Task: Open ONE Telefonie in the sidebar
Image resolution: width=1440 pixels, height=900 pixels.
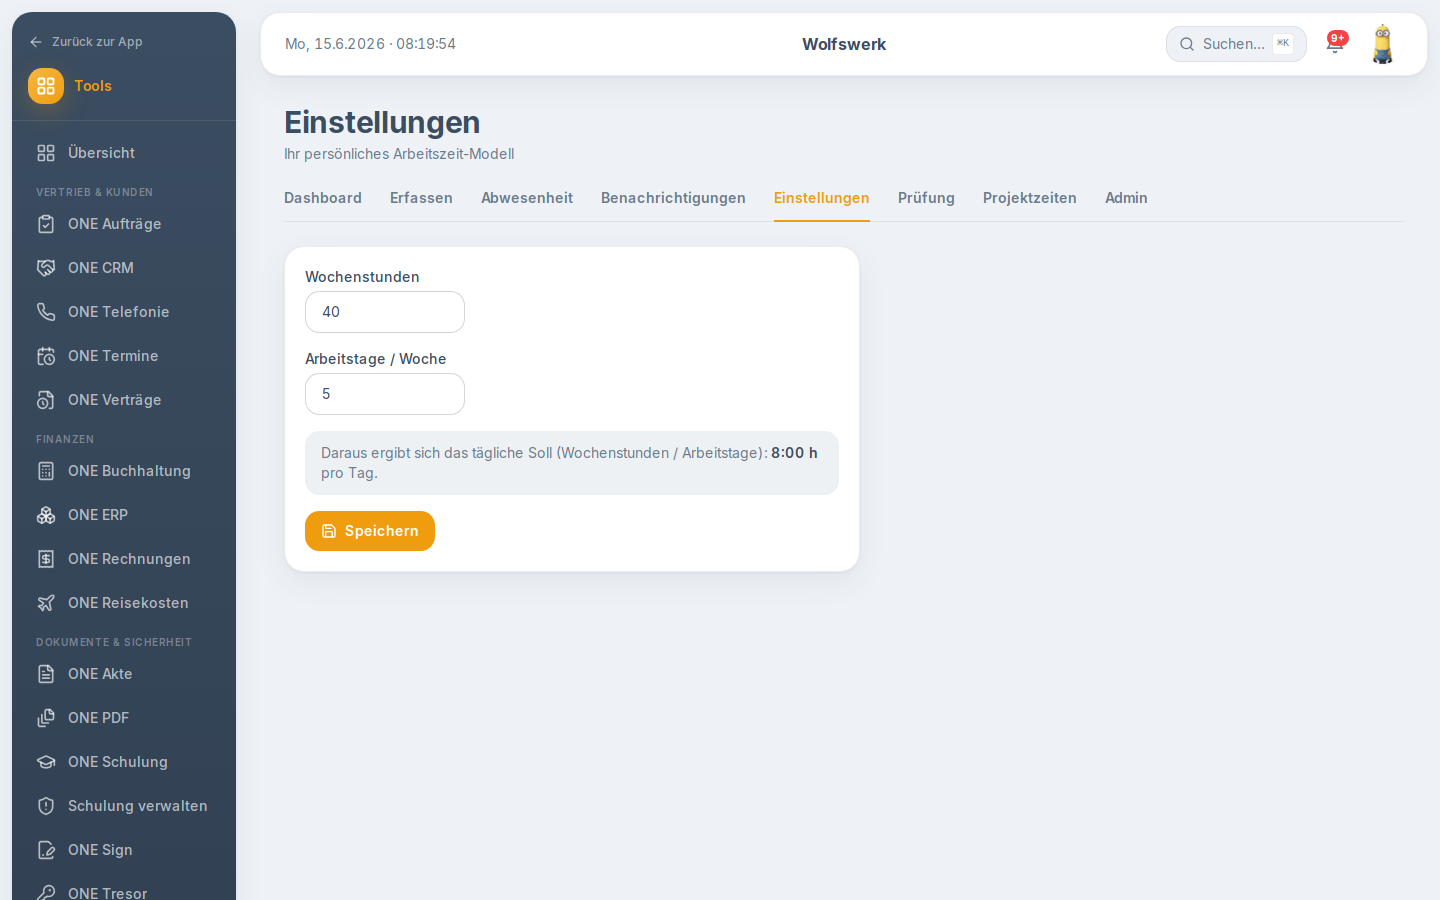Action: [124, 312]
